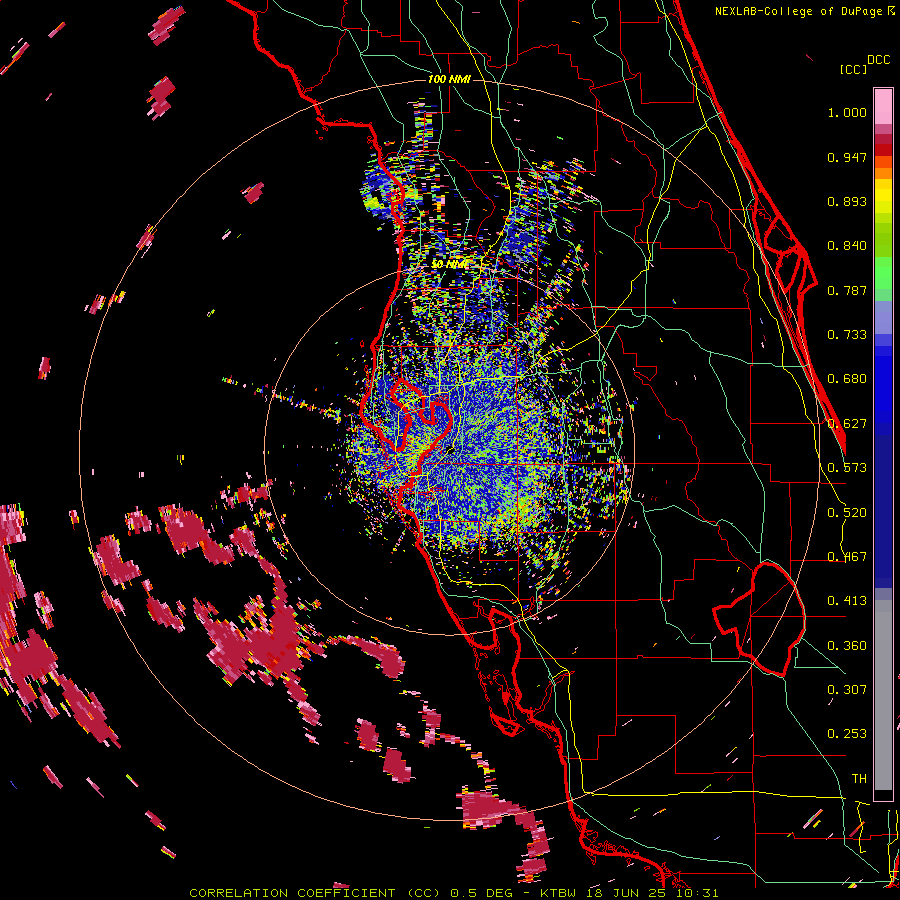This screenshot has height=900, width=900.
Task: Click the TH threshold label on the scale
Action: 859,779
